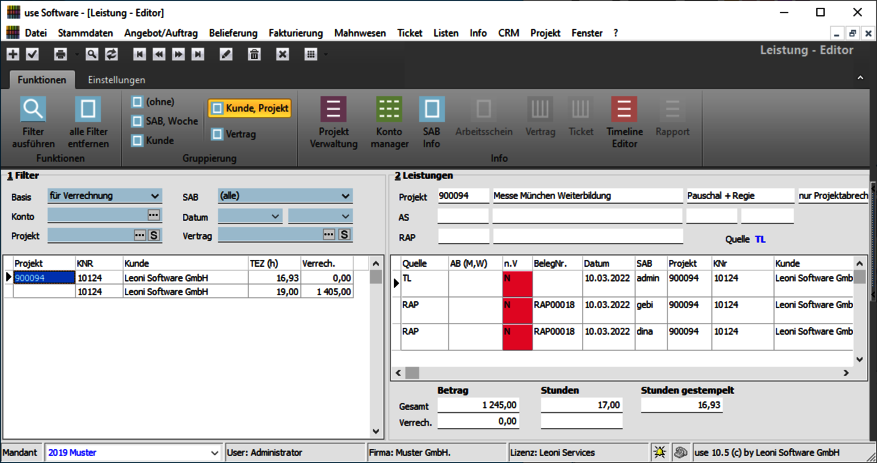The width and height of the screenshot is (877, 463).
Task: Open Projekt Verwaltung
Action: click(x=332, y=123)
